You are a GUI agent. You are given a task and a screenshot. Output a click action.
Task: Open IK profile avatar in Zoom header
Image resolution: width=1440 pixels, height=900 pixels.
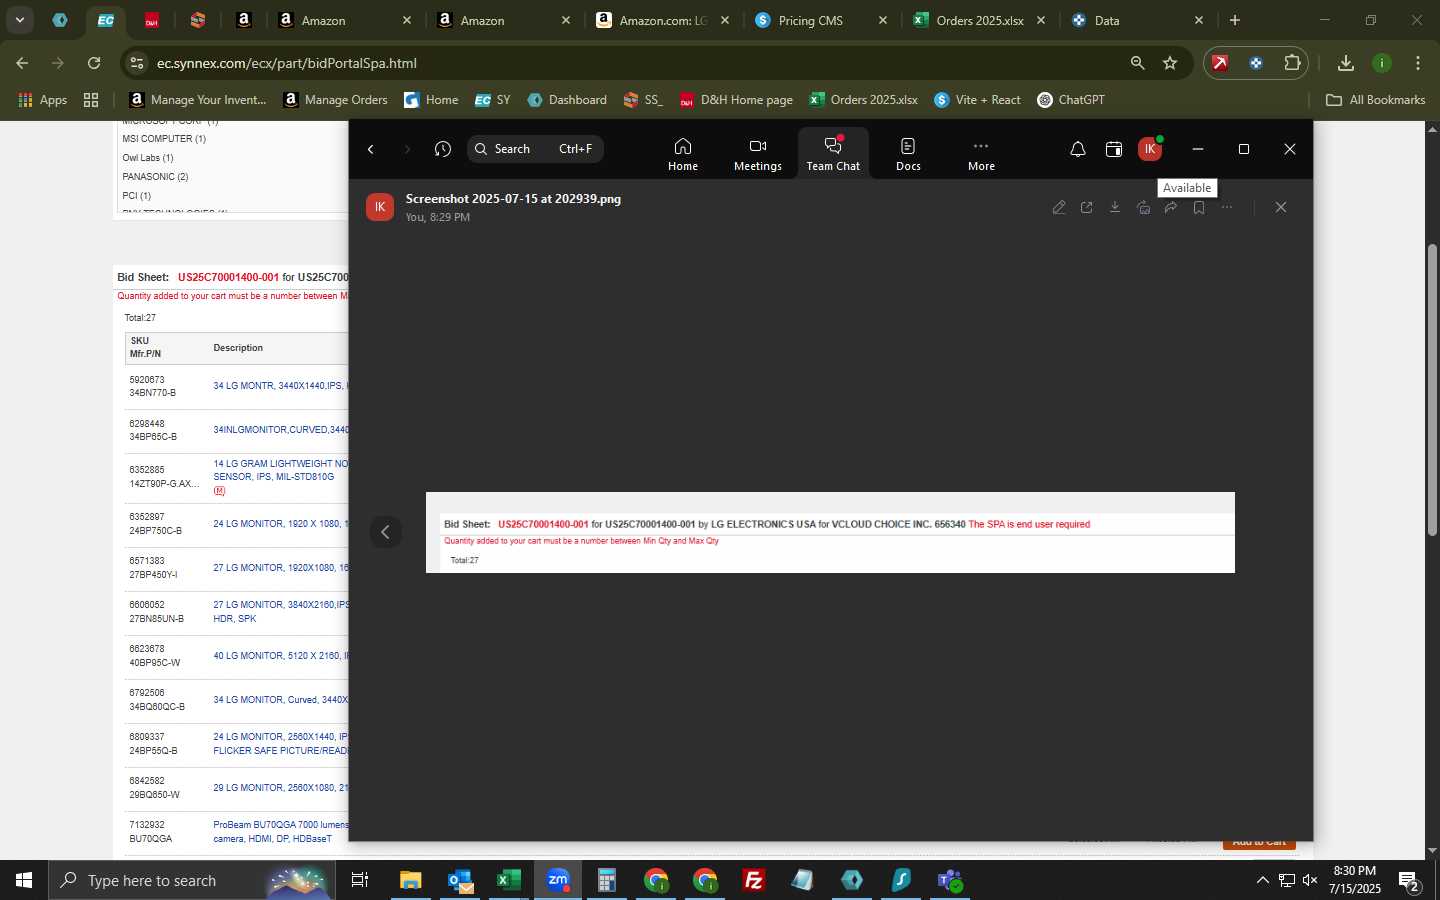(1150, 149)
